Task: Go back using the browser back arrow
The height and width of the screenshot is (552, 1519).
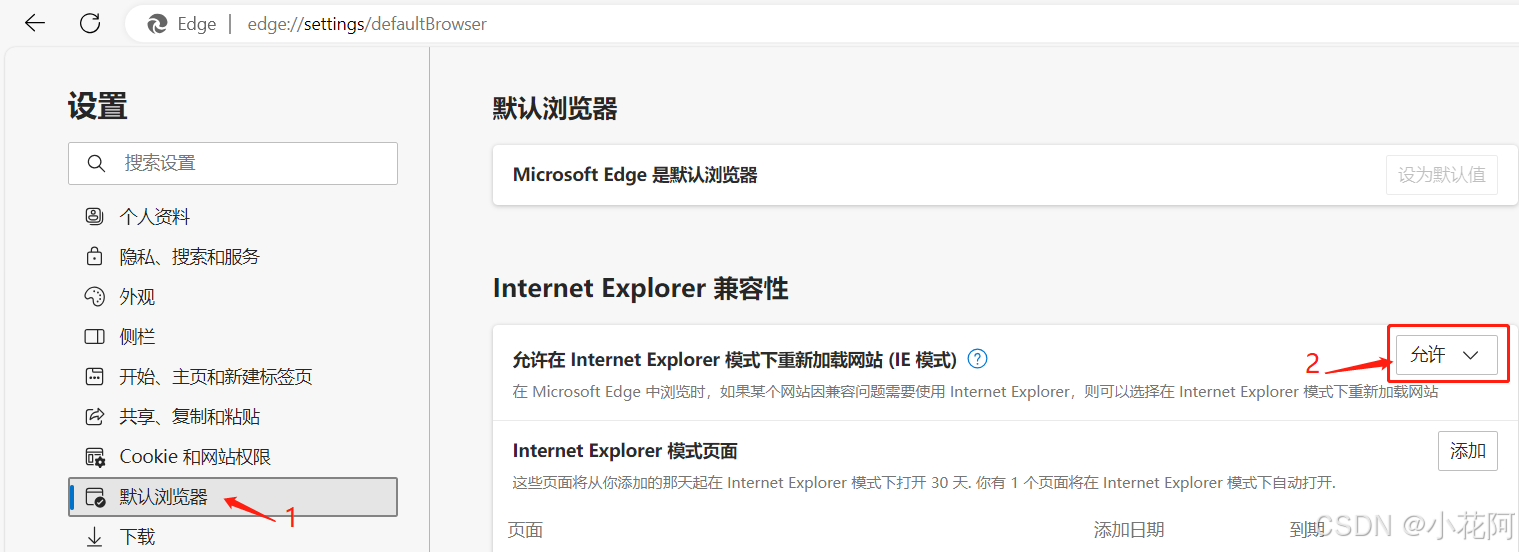Action: click(x=35, y=23)
